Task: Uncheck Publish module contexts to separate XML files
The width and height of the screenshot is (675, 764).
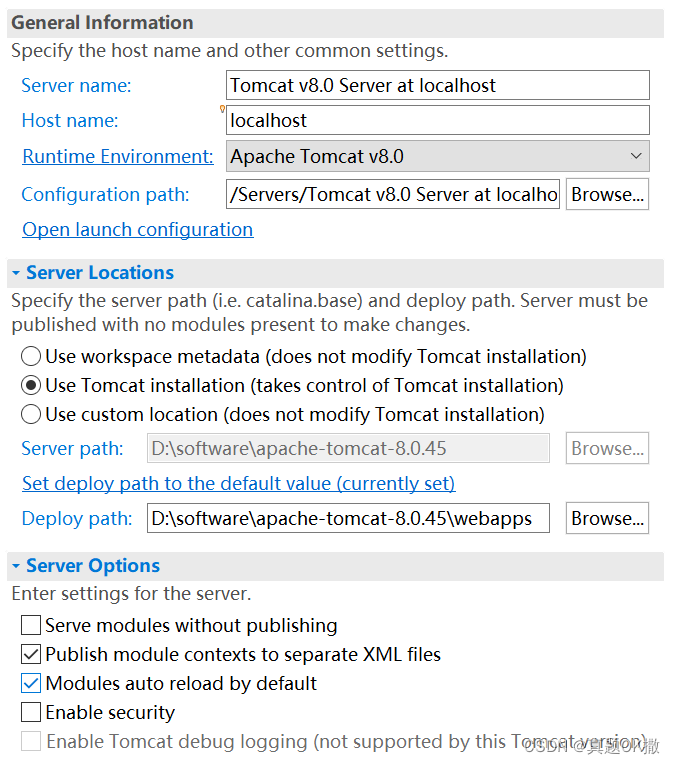Action: [x=31, y=654]
